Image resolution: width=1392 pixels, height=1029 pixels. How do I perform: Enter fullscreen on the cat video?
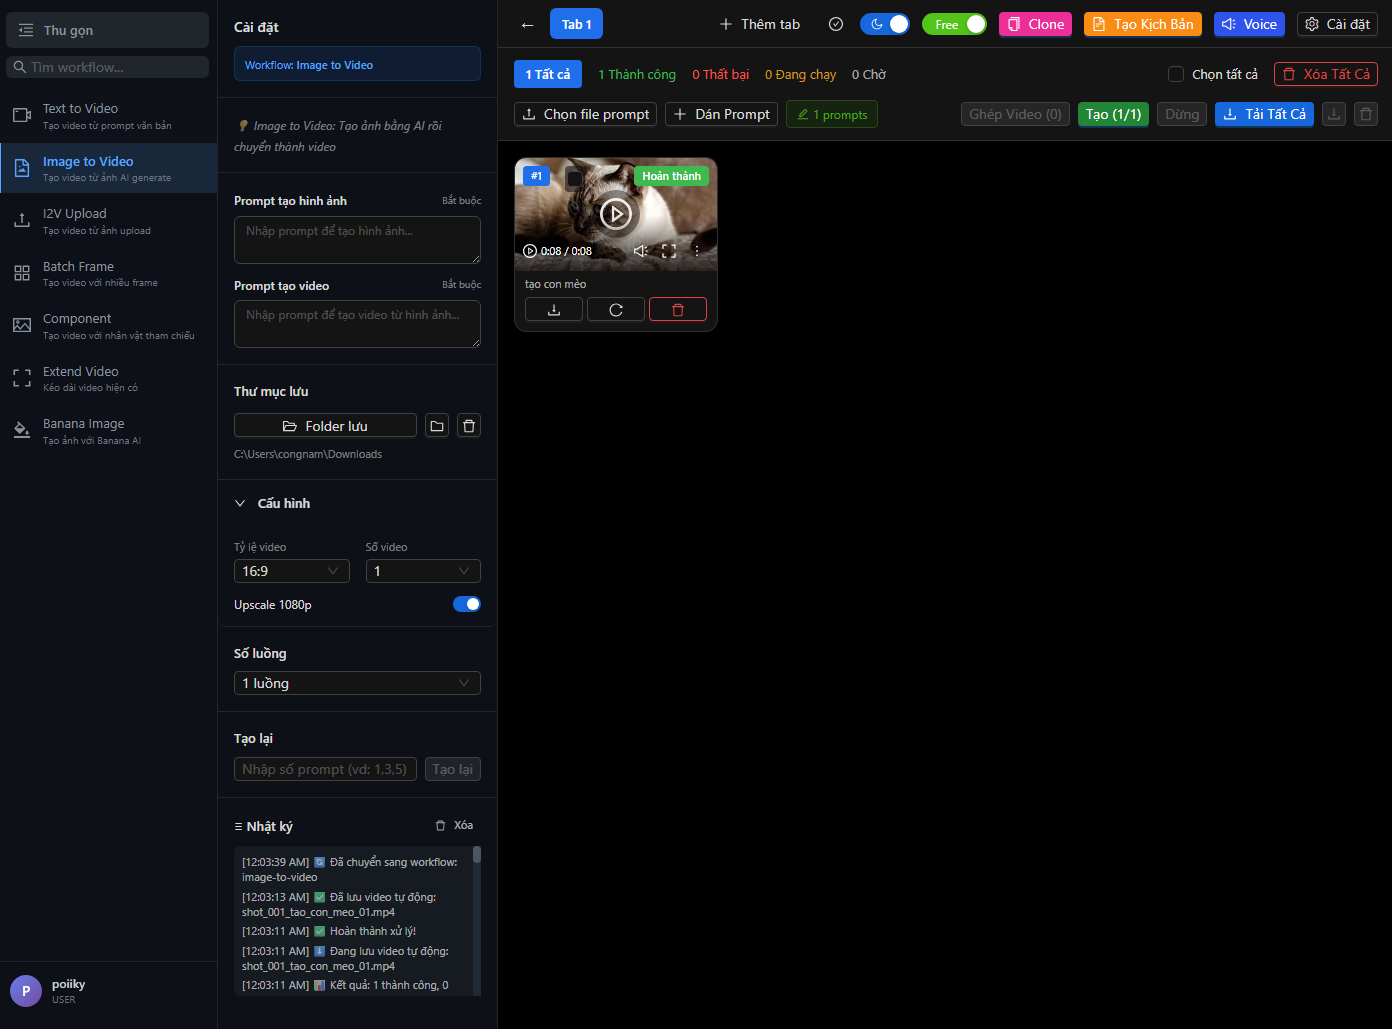point(669,251)
